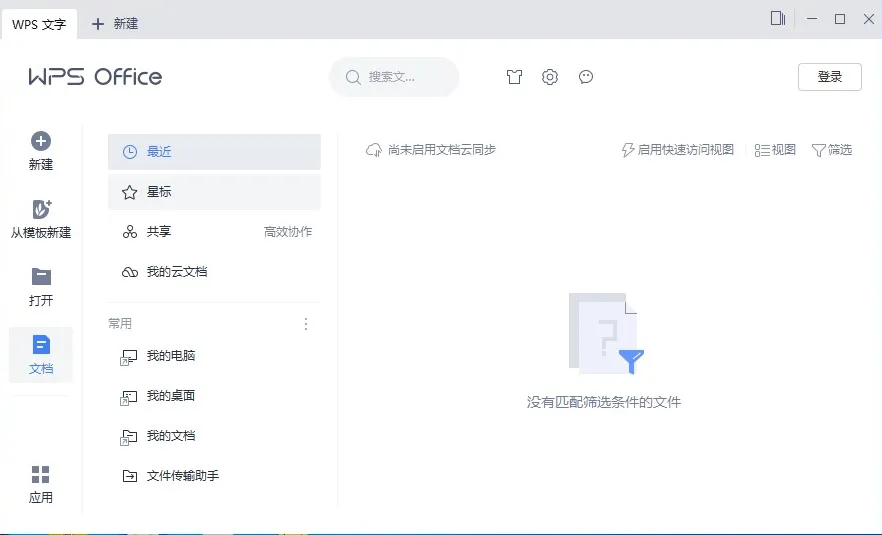Click the WPS Office logo

pyautogui.click(x=95, y=77)
